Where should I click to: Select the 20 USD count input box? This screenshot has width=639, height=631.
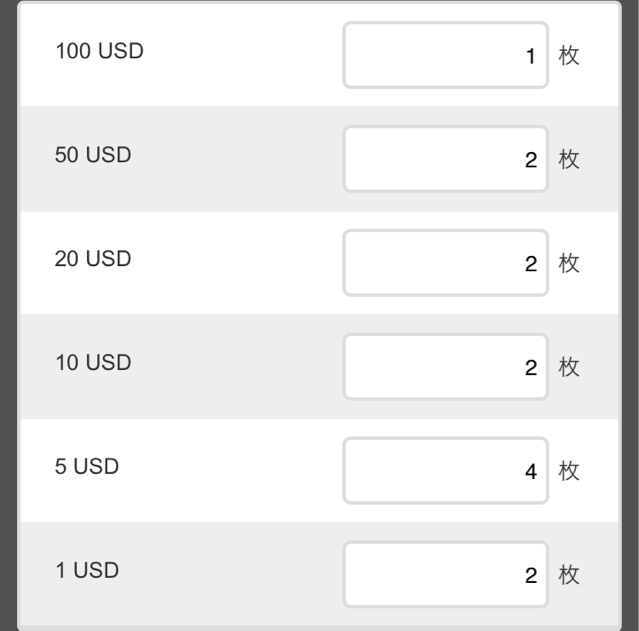pos(445,263)
